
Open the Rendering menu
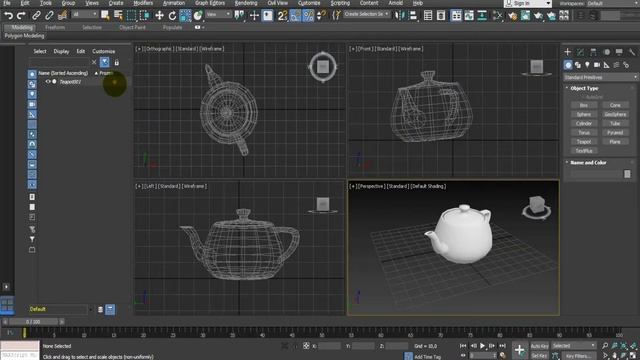click(246, 3)
